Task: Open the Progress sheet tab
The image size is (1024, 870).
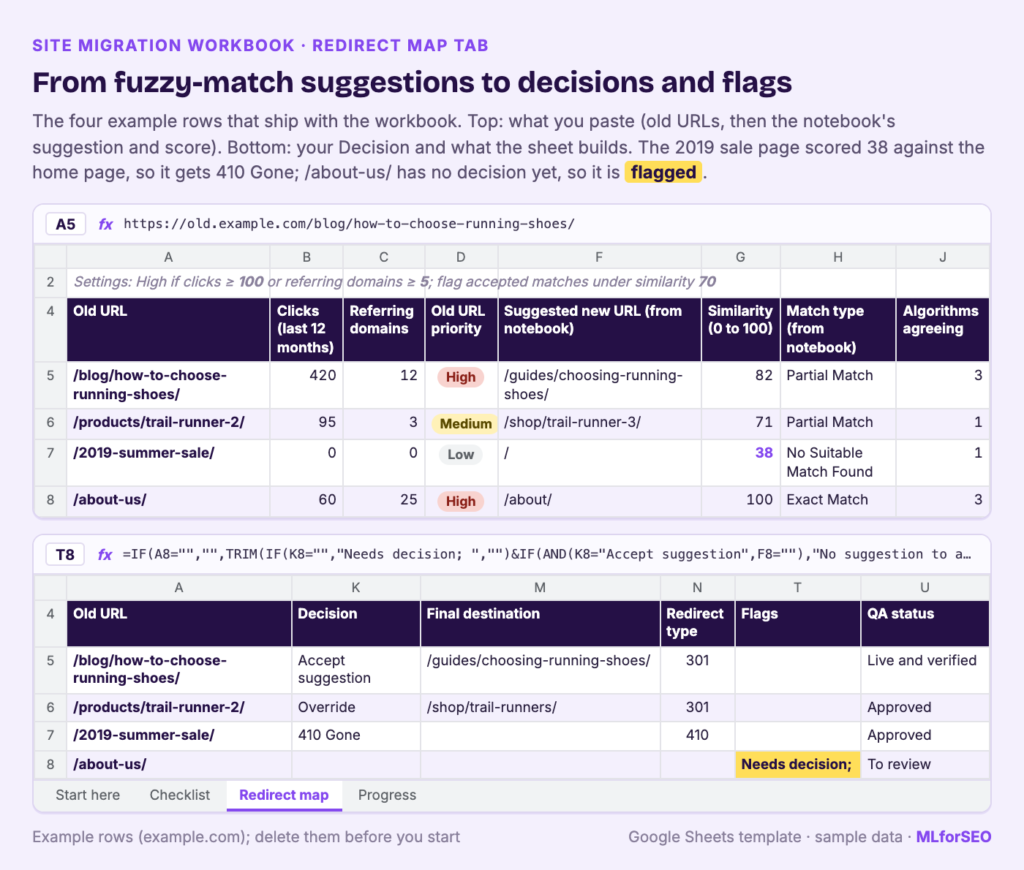Action: click(387, 795)
